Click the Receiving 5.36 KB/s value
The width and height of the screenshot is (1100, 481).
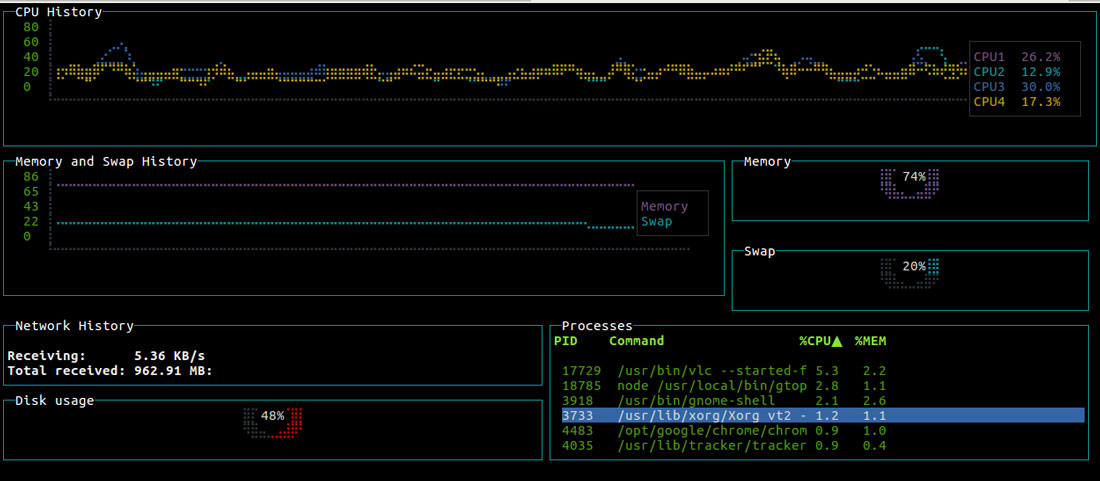pyautogui.click(x=169, y=355)
